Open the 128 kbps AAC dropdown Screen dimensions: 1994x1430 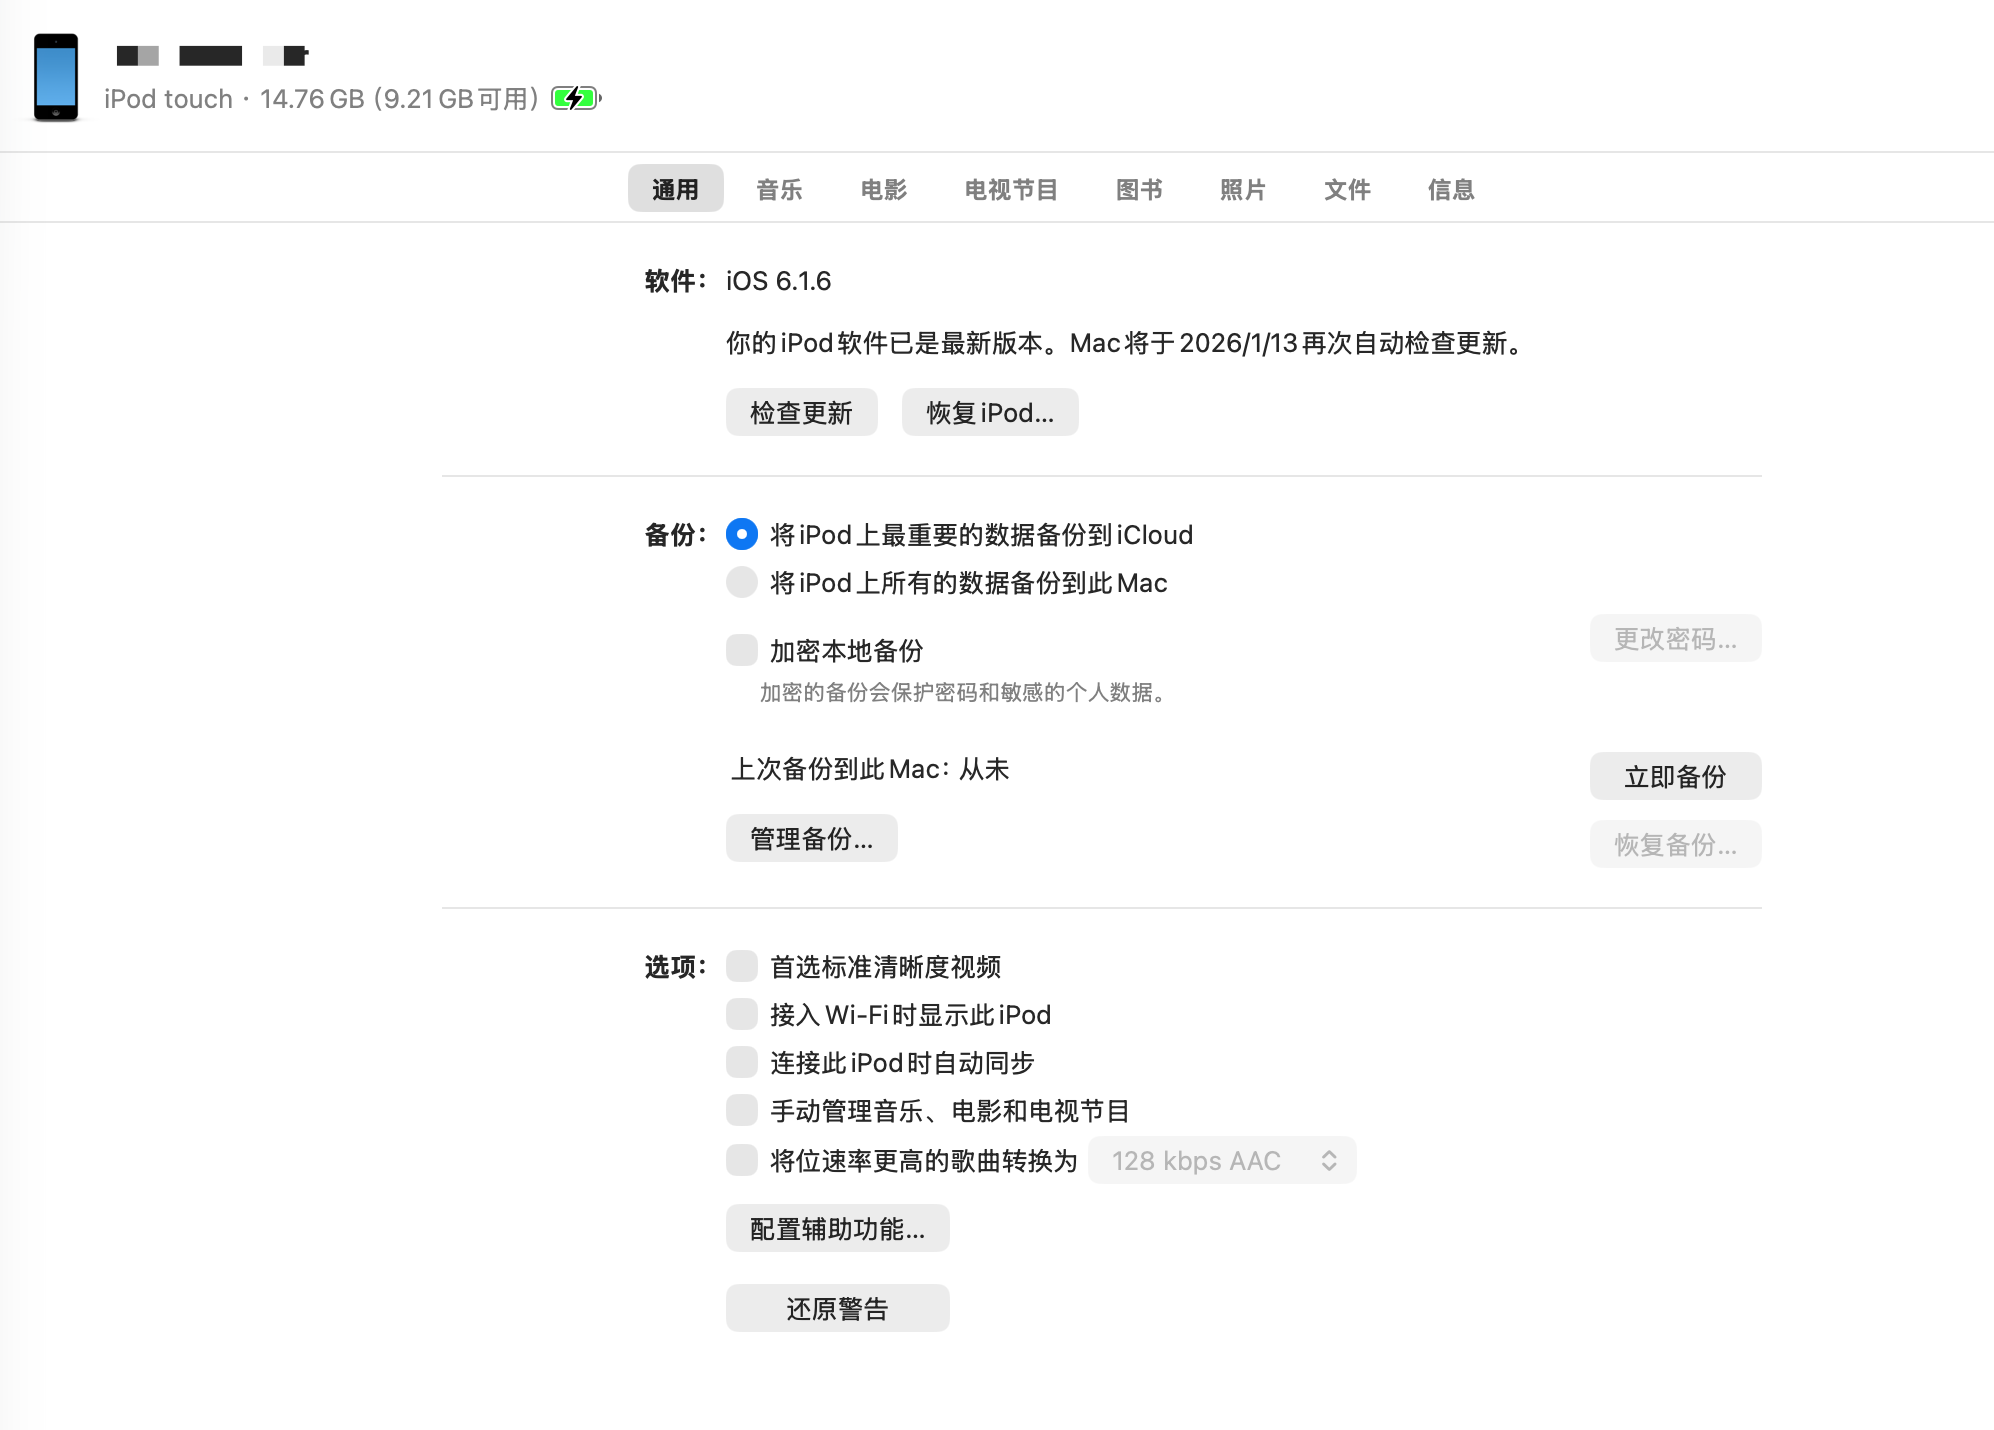tap(1222, 1160)
